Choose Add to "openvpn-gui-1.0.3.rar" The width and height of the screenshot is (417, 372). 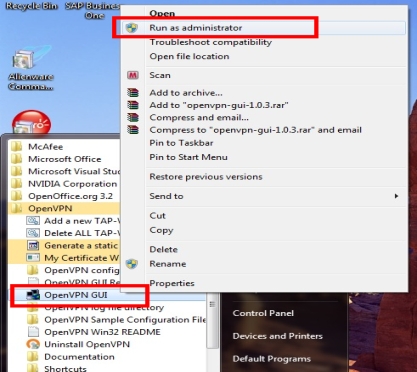pos(219,105)
